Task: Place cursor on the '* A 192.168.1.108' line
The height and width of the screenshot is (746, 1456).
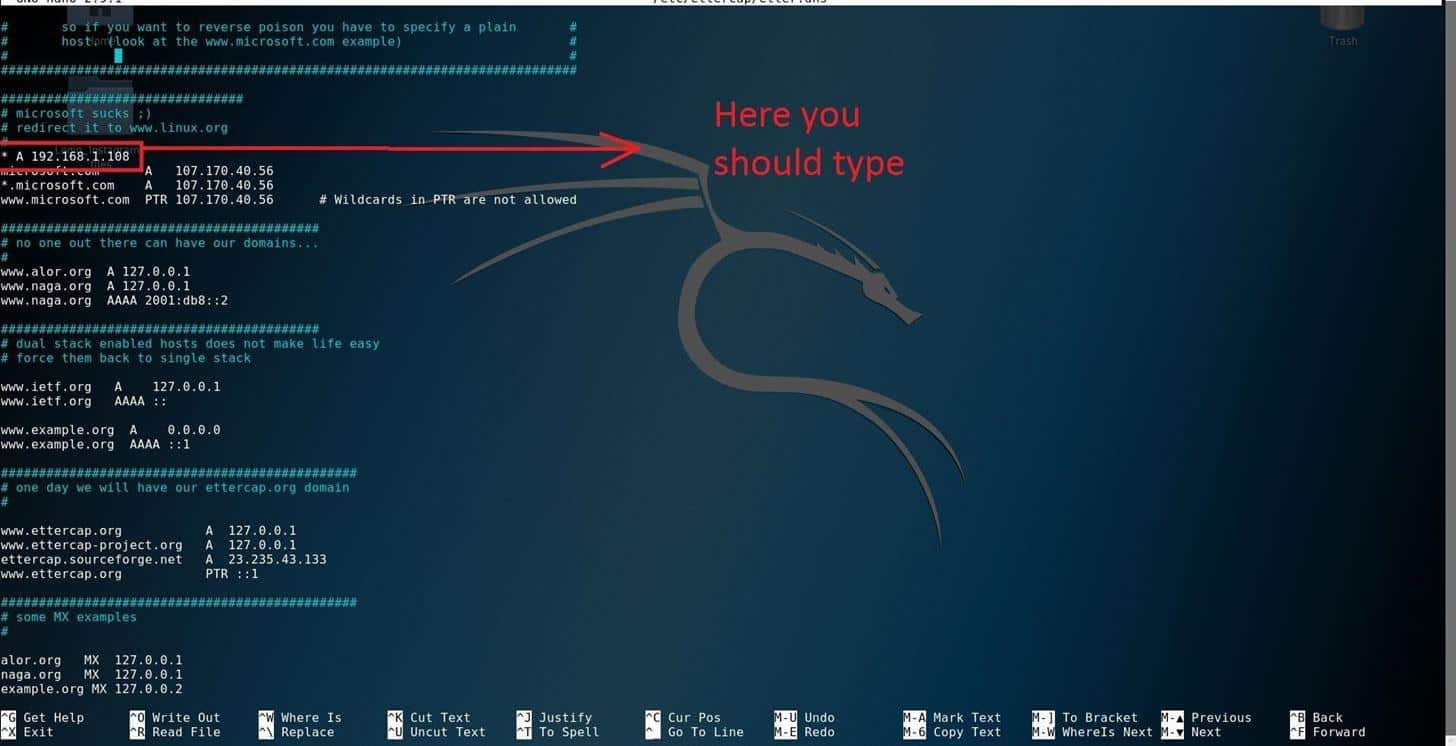Action: pyautogui.click(x=65, y=157)
